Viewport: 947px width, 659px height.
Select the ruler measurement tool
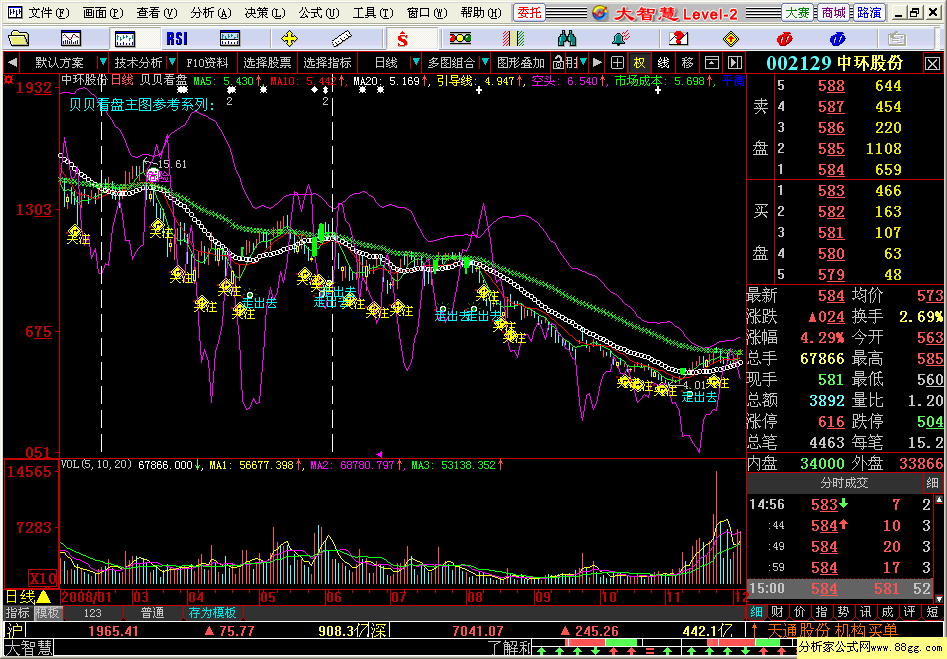click(342, 39)
